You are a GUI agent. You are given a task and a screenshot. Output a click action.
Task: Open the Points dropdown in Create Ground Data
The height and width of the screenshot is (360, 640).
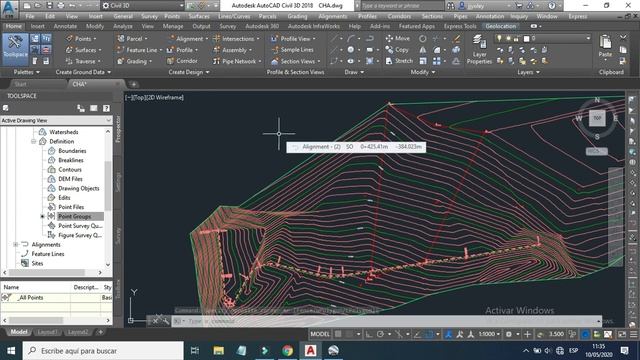coord(82,38)
